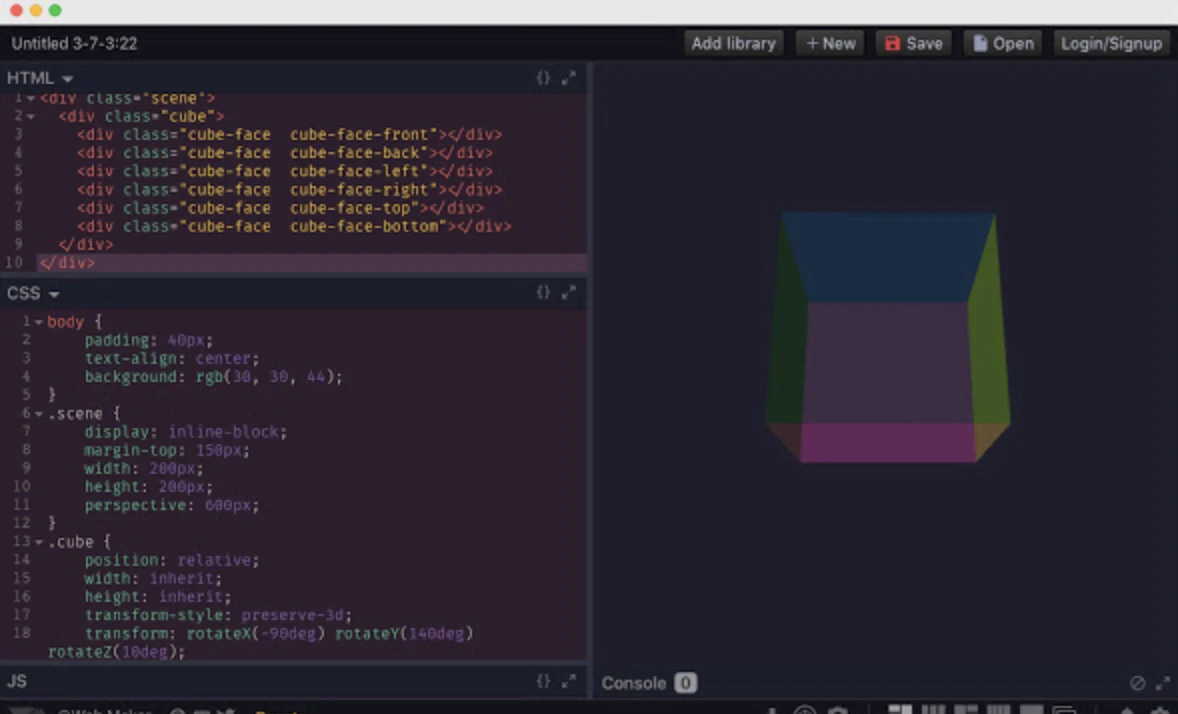Clear the console with the circle-slash icon
The width and height of the screenshot is (1178, 714).
tap(1137, 683)
